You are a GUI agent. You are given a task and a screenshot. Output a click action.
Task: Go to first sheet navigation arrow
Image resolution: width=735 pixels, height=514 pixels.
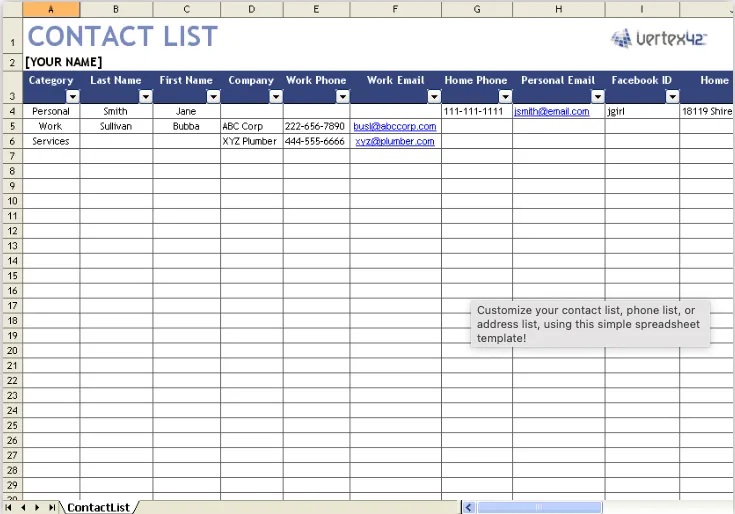pos(8,507)
